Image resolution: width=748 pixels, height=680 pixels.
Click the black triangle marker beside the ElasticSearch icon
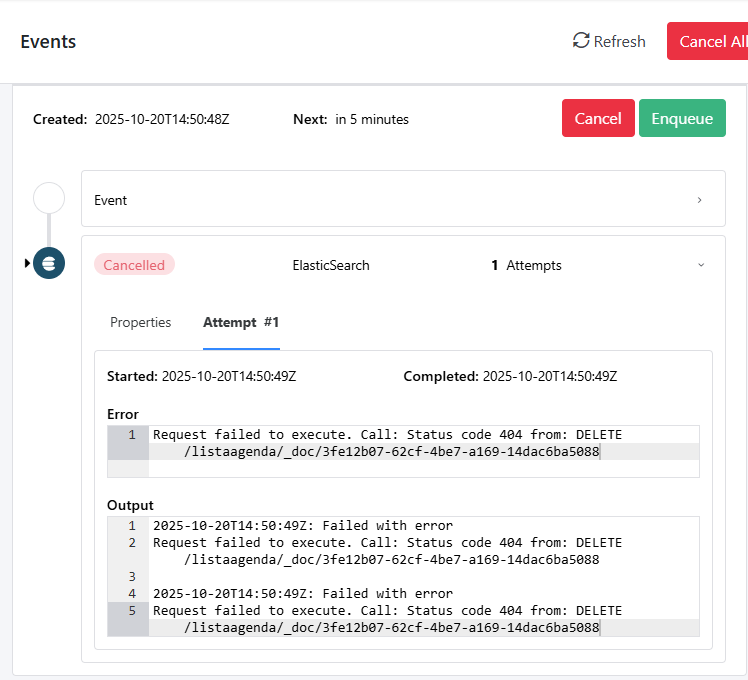27,263
